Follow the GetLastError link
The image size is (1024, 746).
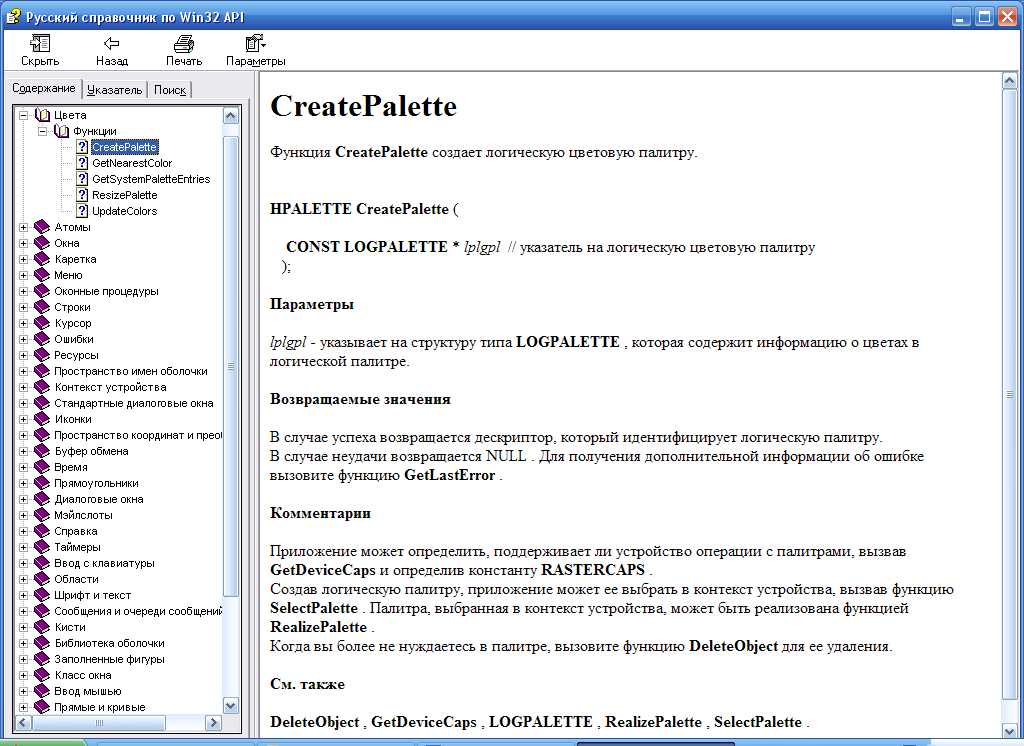(449, 475)
